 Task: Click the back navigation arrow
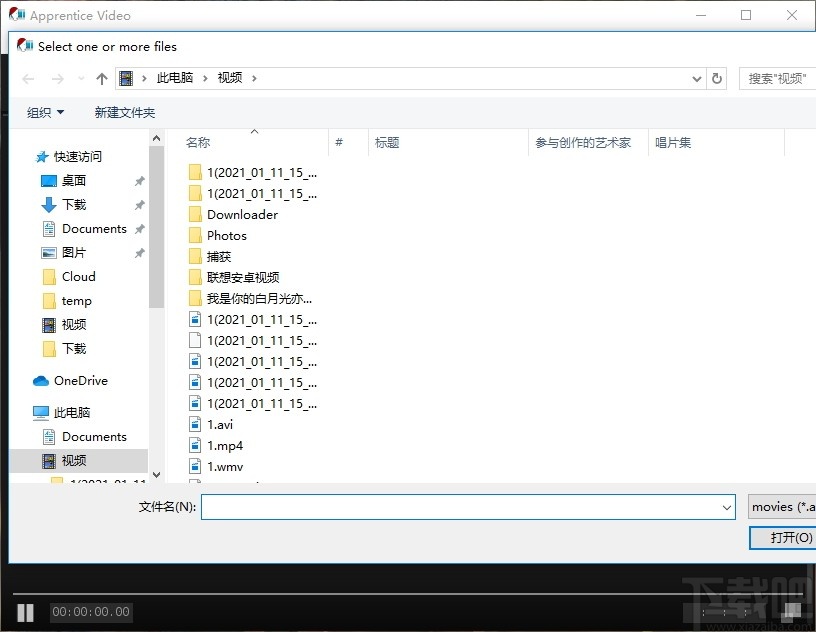click(x=28, y=78)
